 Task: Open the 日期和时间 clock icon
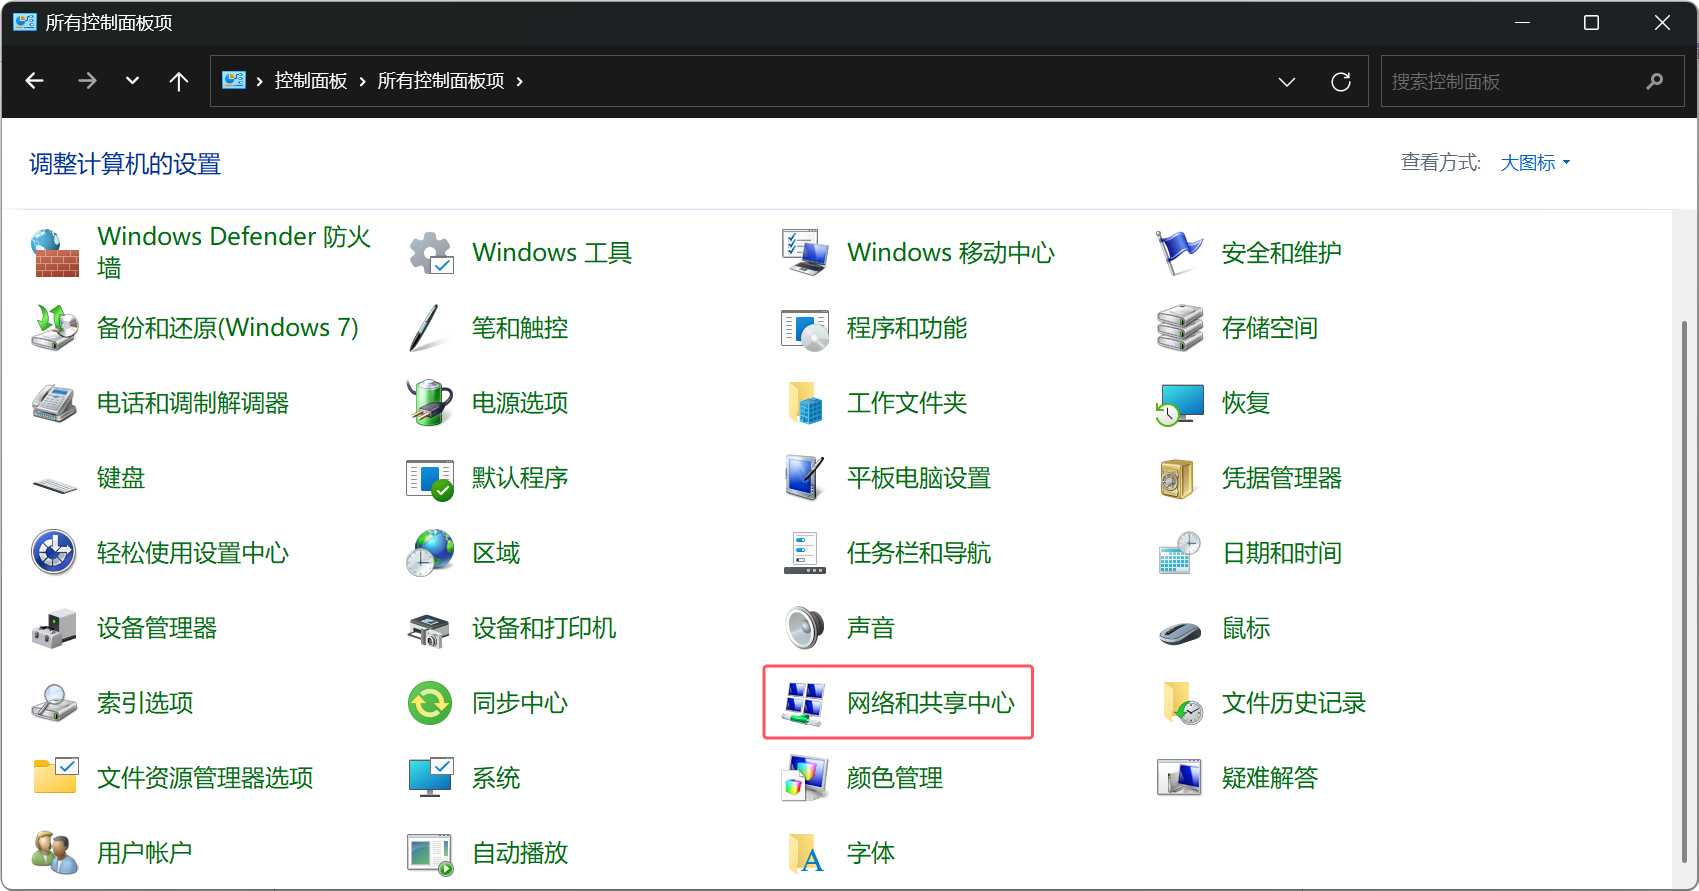[1180, 553]
